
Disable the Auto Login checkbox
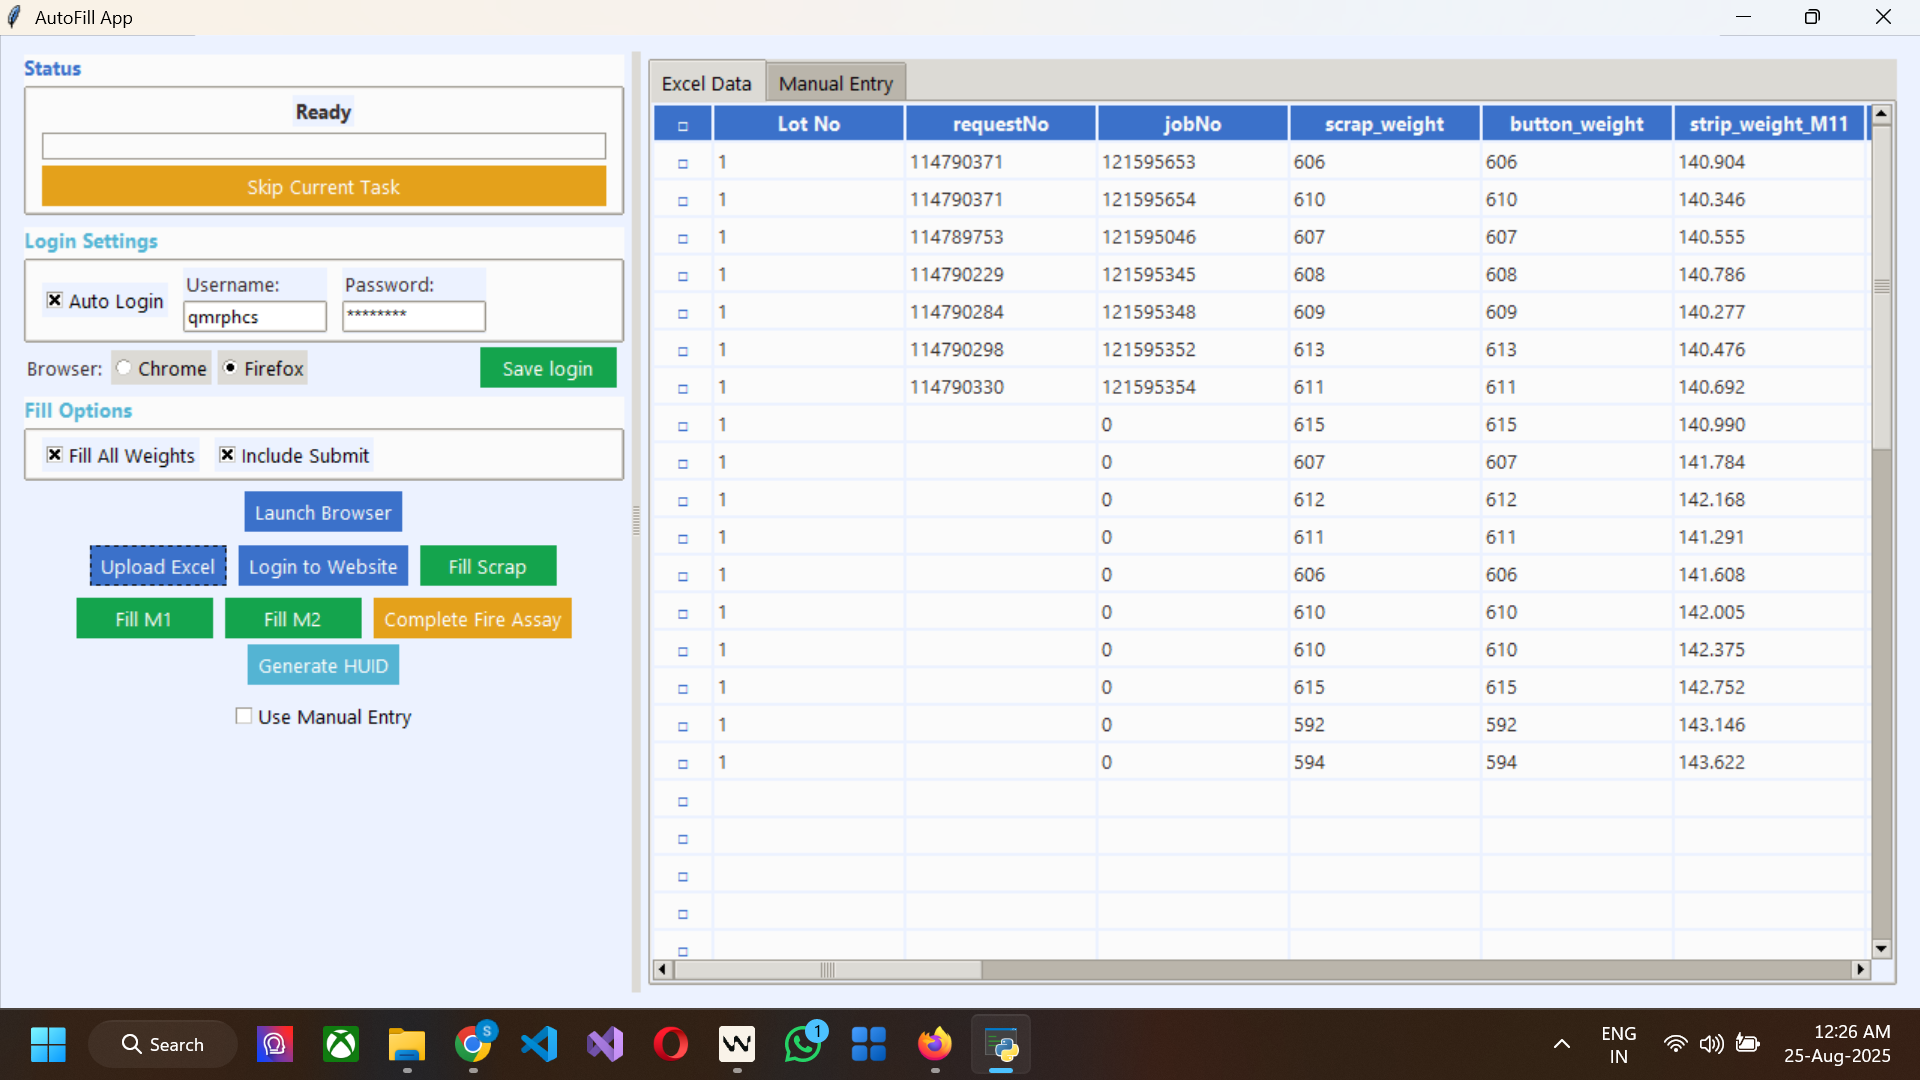pyautogui.click(x=55, y=300)
